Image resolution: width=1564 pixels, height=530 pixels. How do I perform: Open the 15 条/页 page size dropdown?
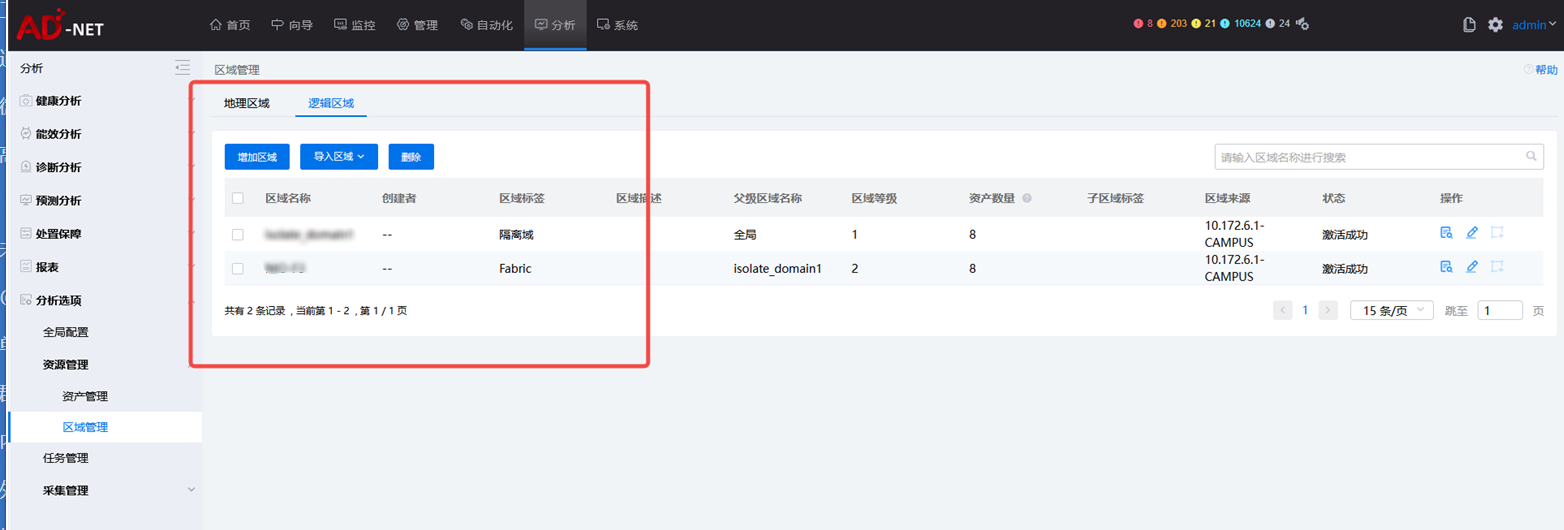click(1391, 311)
